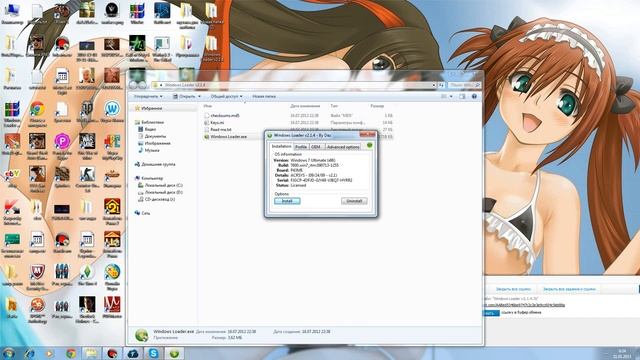Click the Windows Loader taskbar button

click(x=174, y=353)
